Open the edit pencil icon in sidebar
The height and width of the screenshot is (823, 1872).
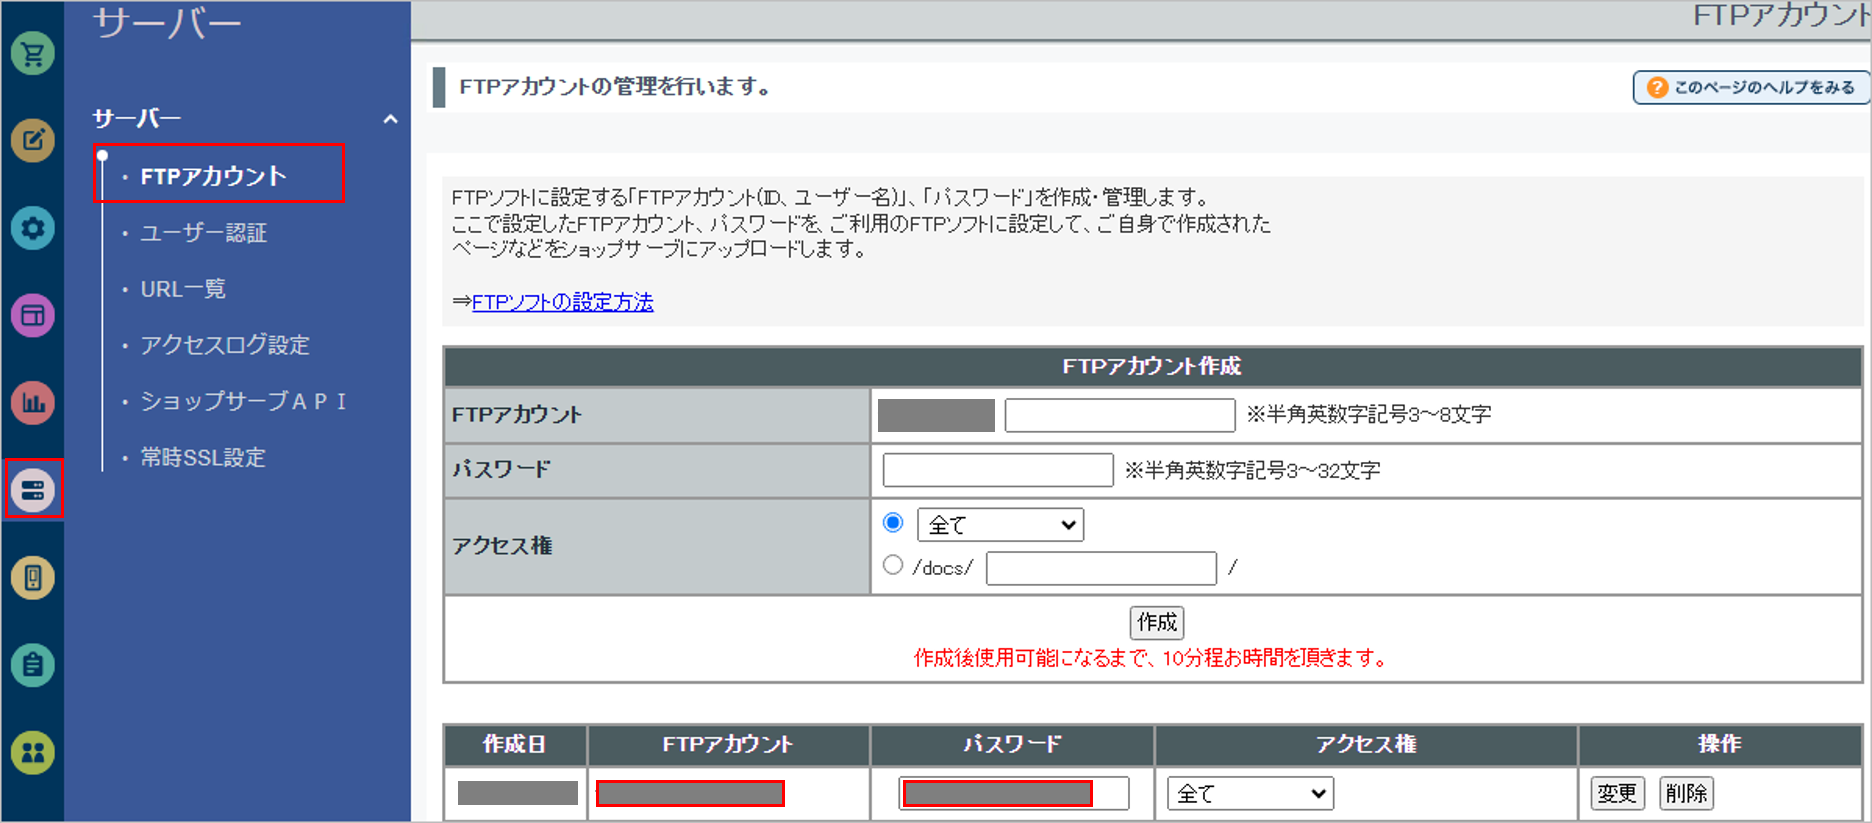pos(33,141)
